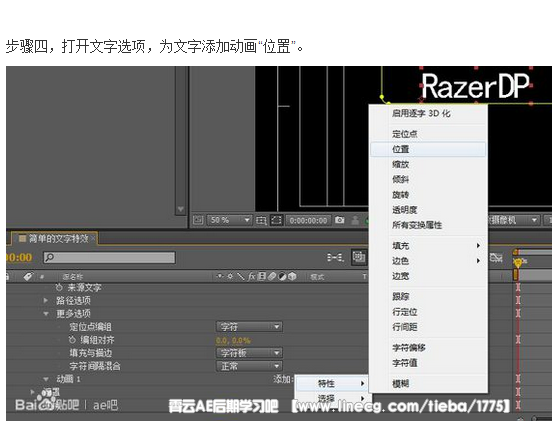Click the shy switch column icon

point(220,276)
